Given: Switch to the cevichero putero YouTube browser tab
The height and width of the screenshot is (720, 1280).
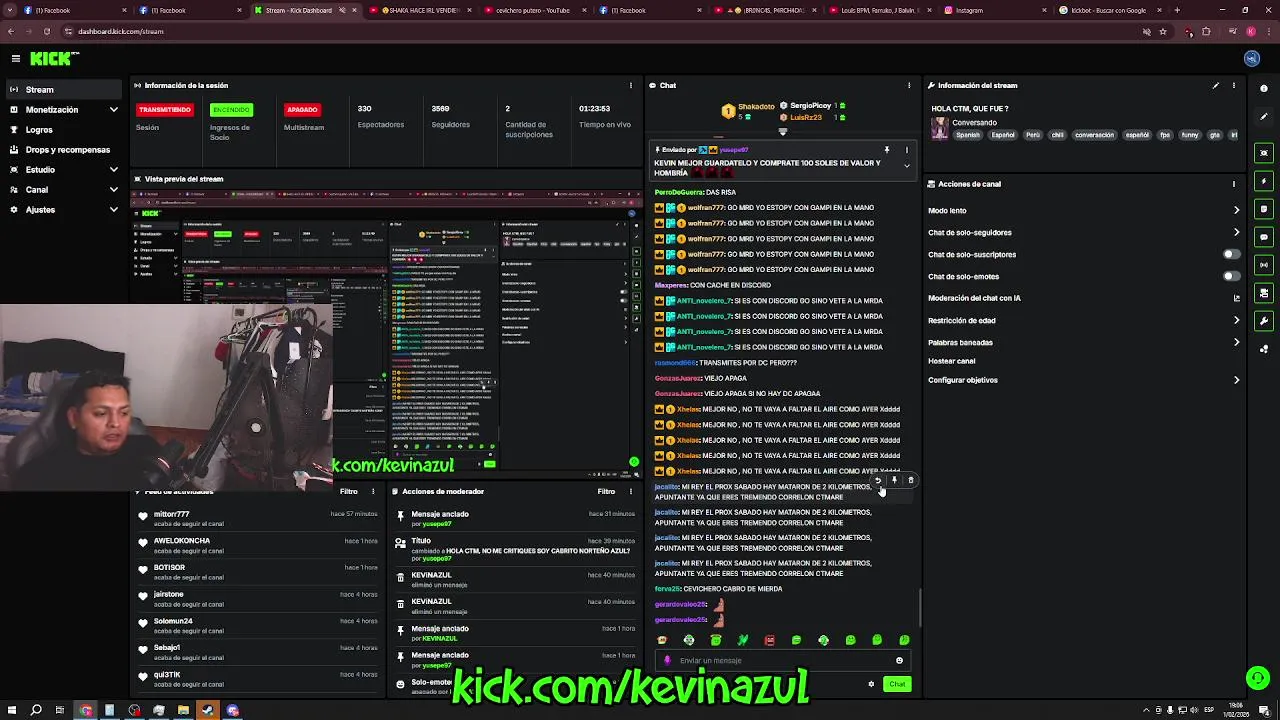Looking at the screenshot, I should (x=532, y=10).
